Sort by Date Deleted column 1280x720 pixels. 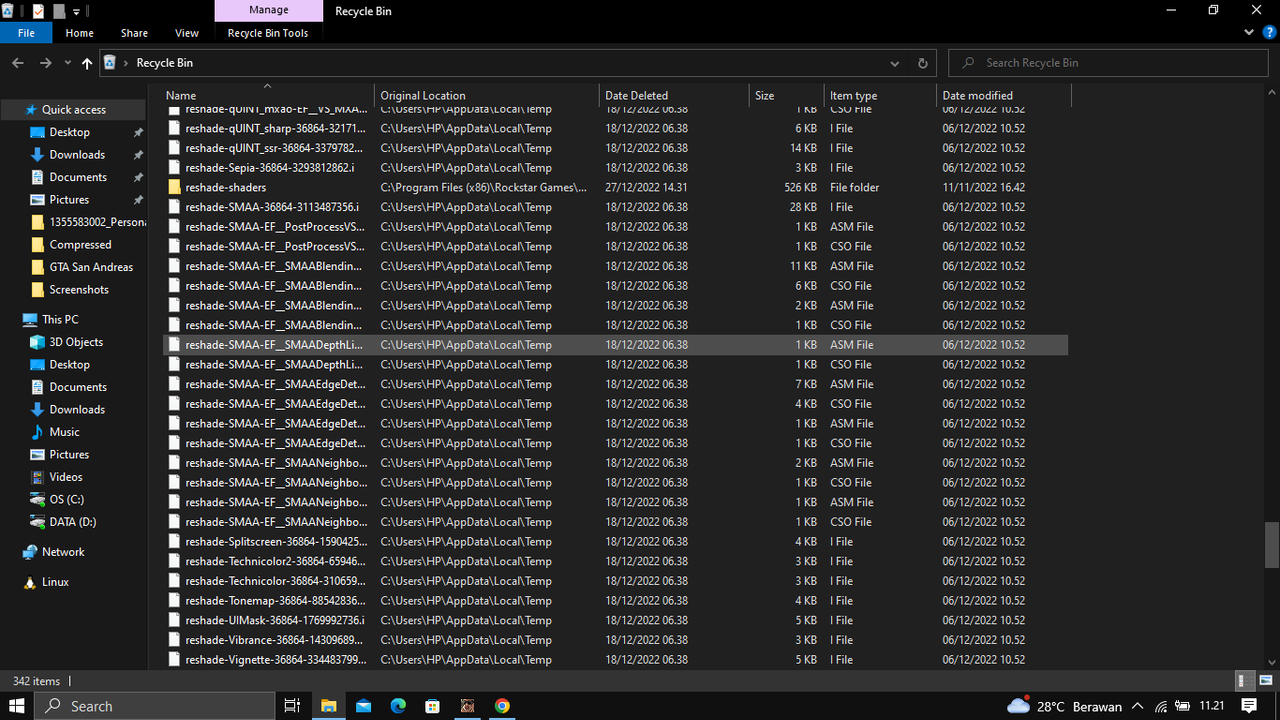[675, 95]
